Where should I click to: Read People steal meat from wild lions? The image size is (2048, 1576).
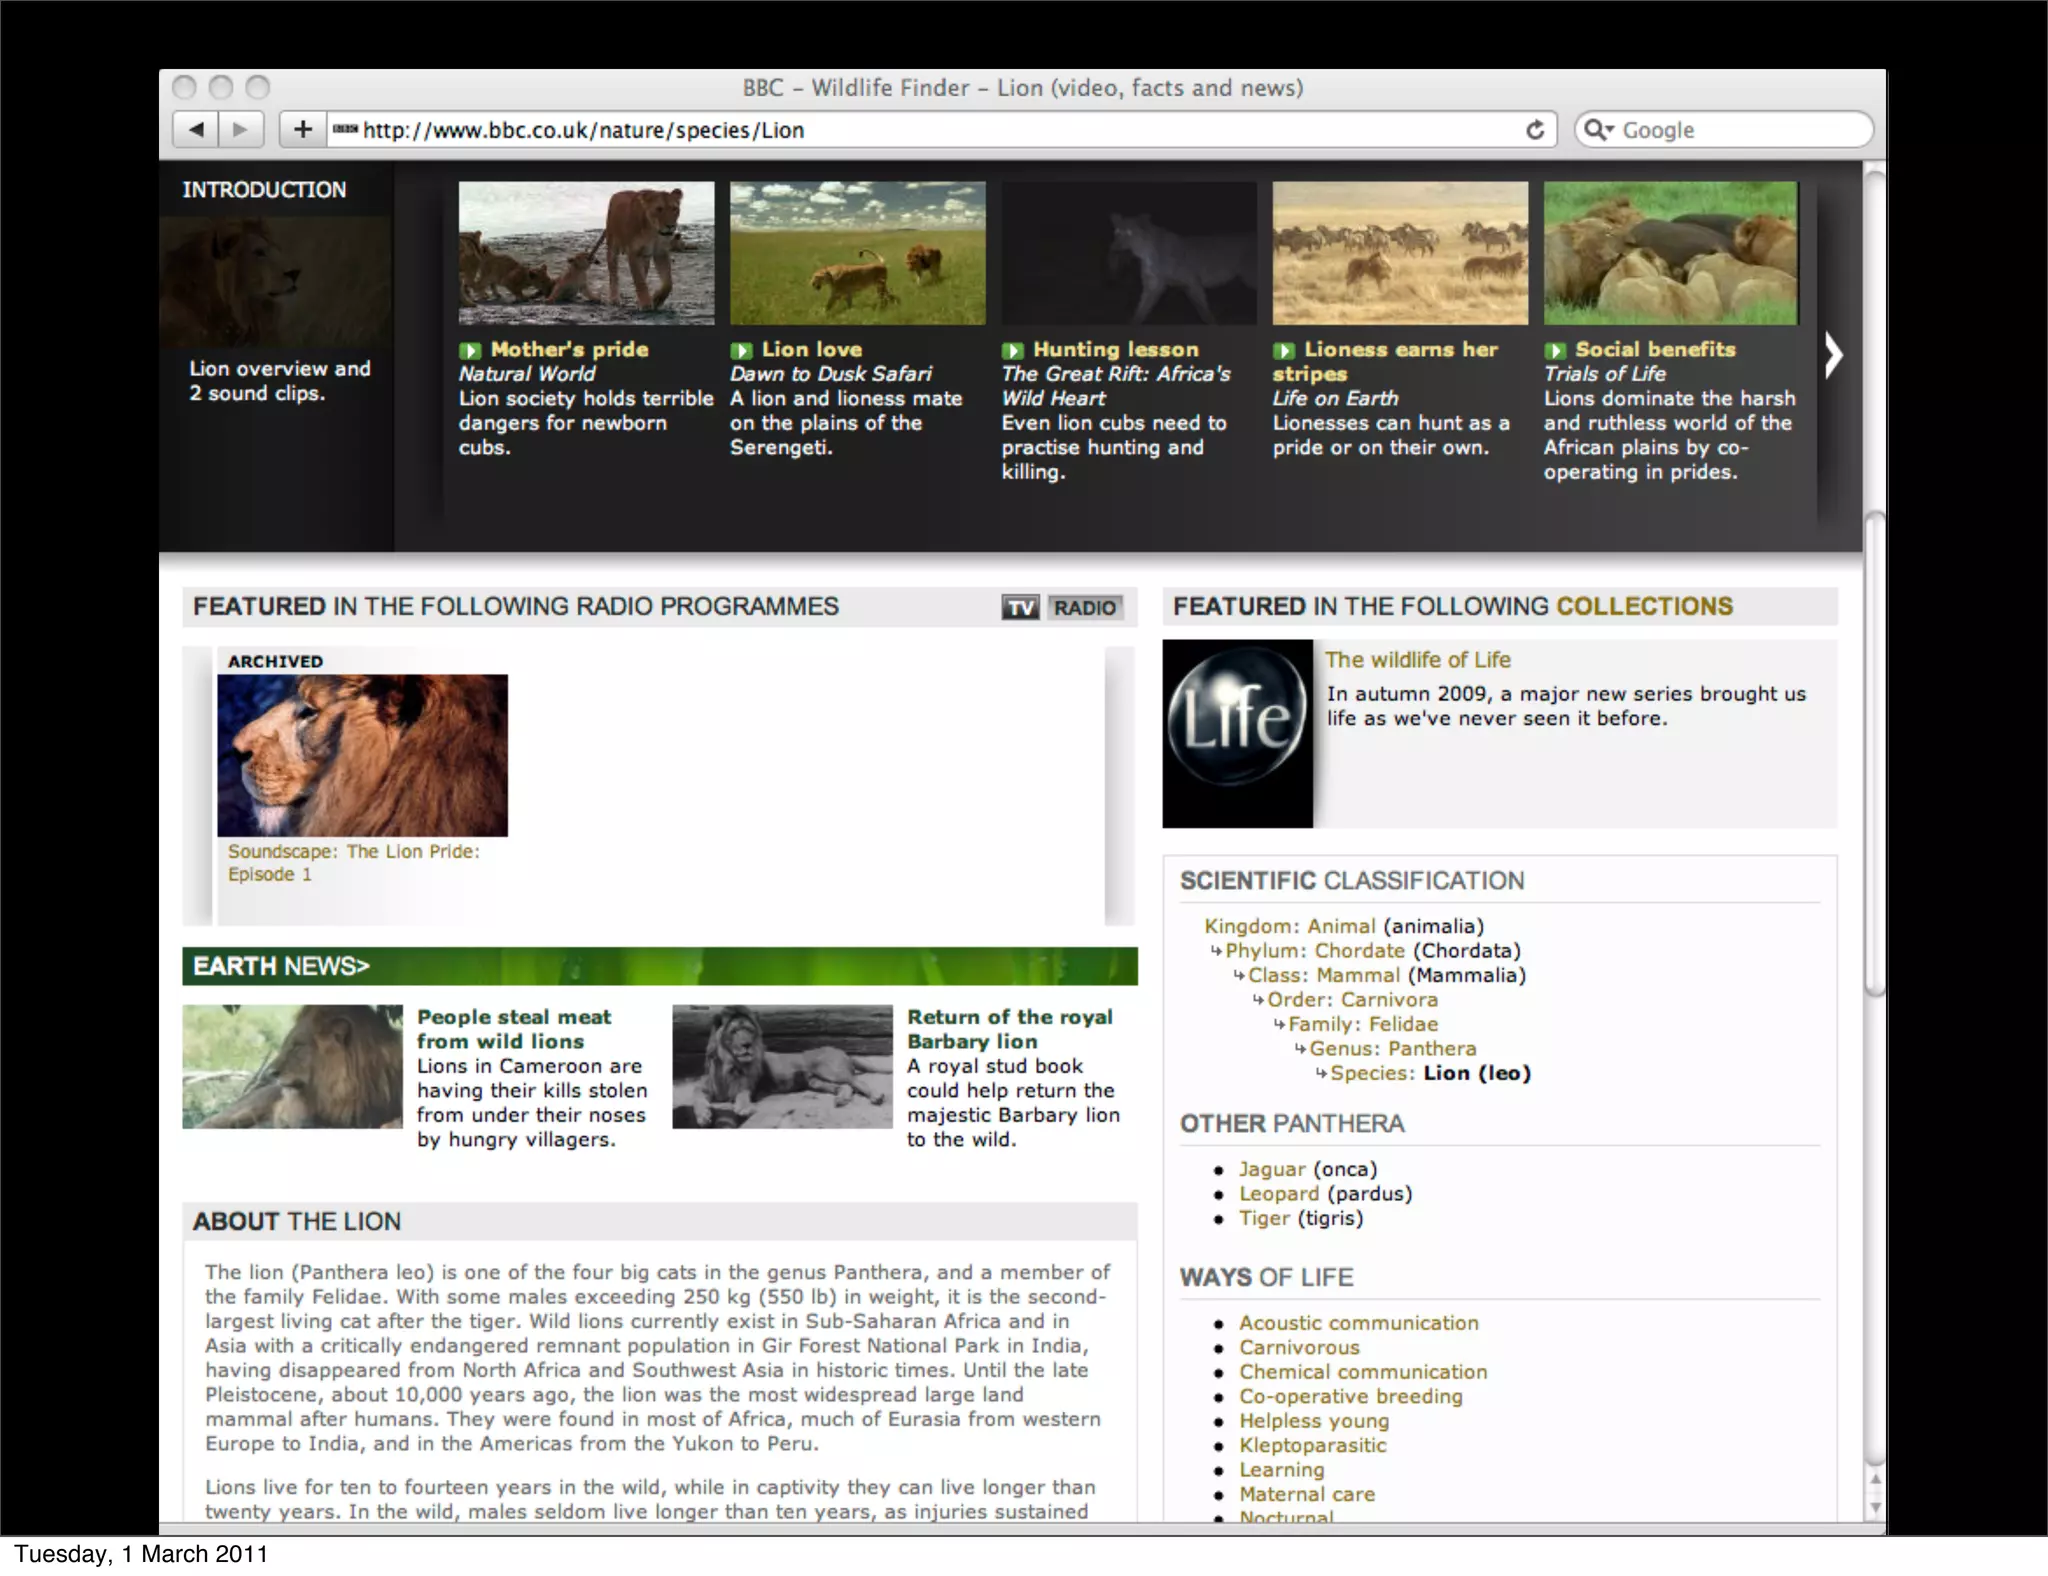[514, 1029]
